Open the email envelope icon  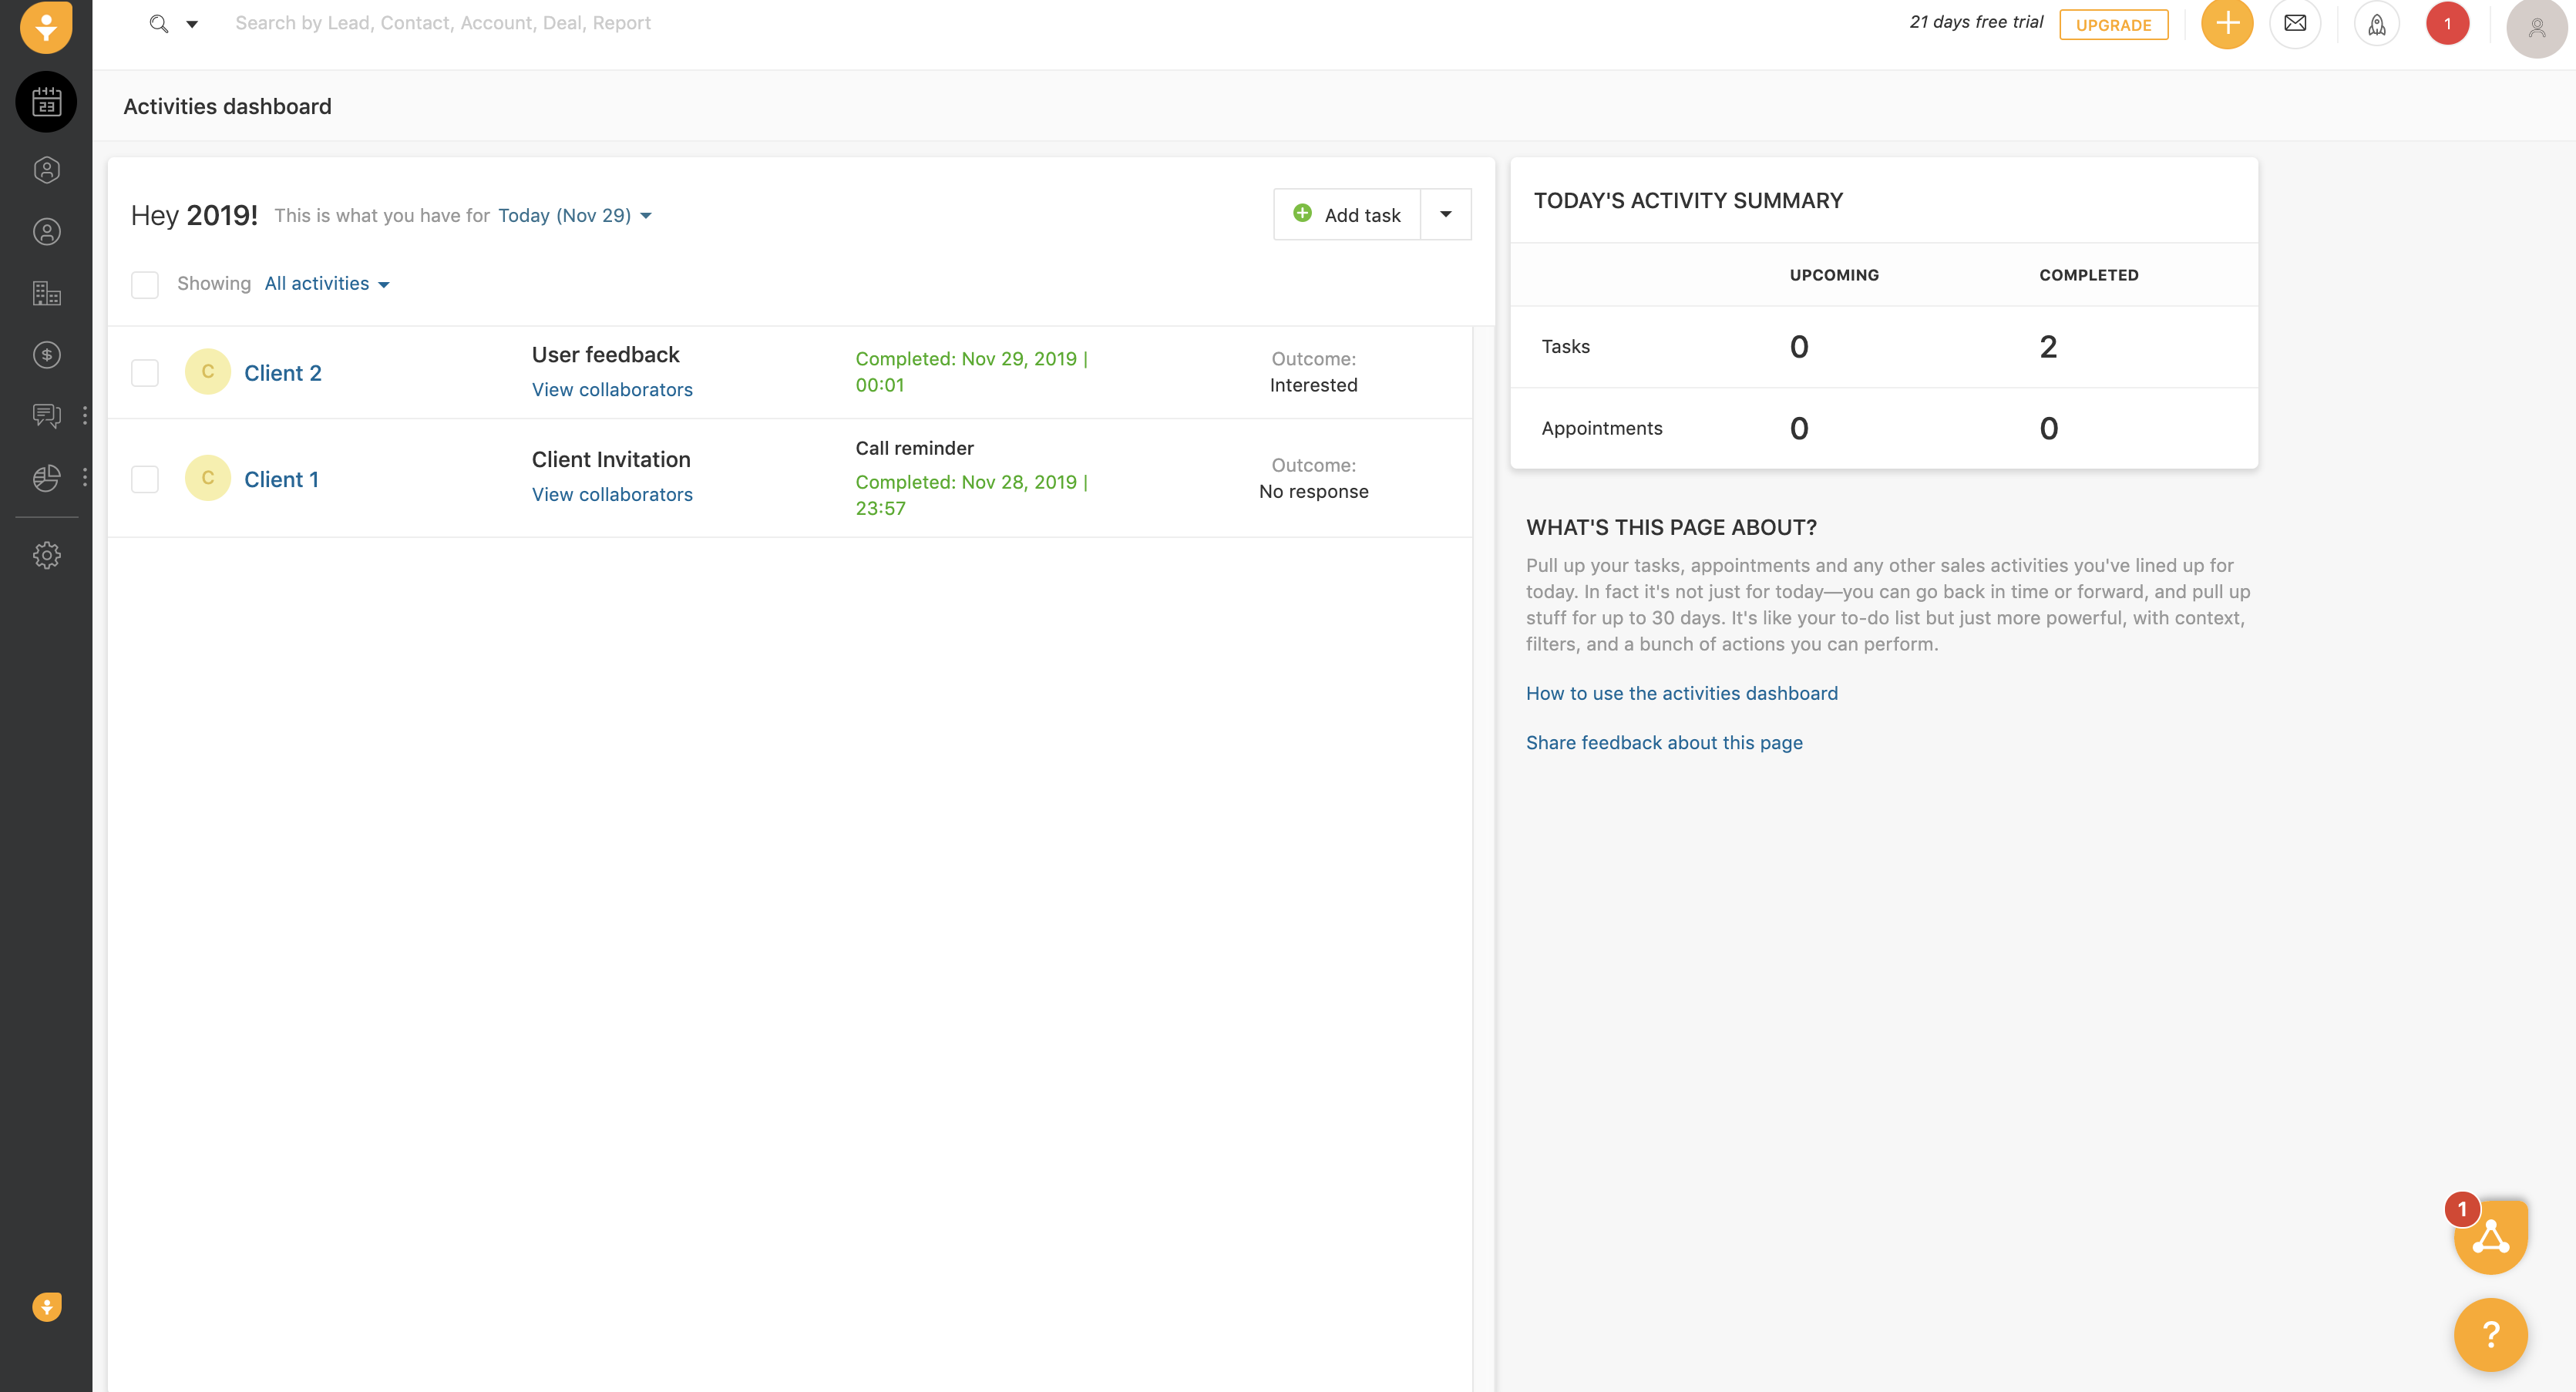click(2295, 23)
